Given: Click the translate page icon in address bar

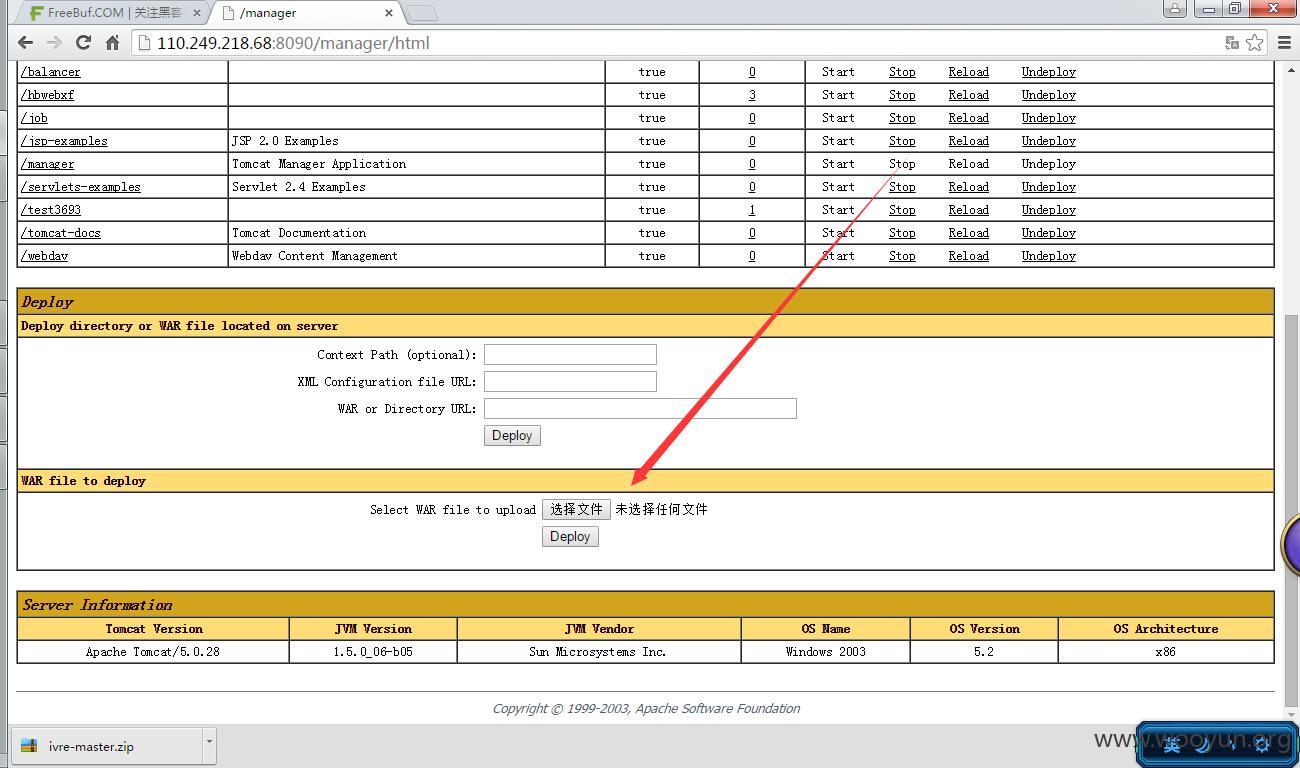Looking at the screenshot, I should tap(1232, 43).
